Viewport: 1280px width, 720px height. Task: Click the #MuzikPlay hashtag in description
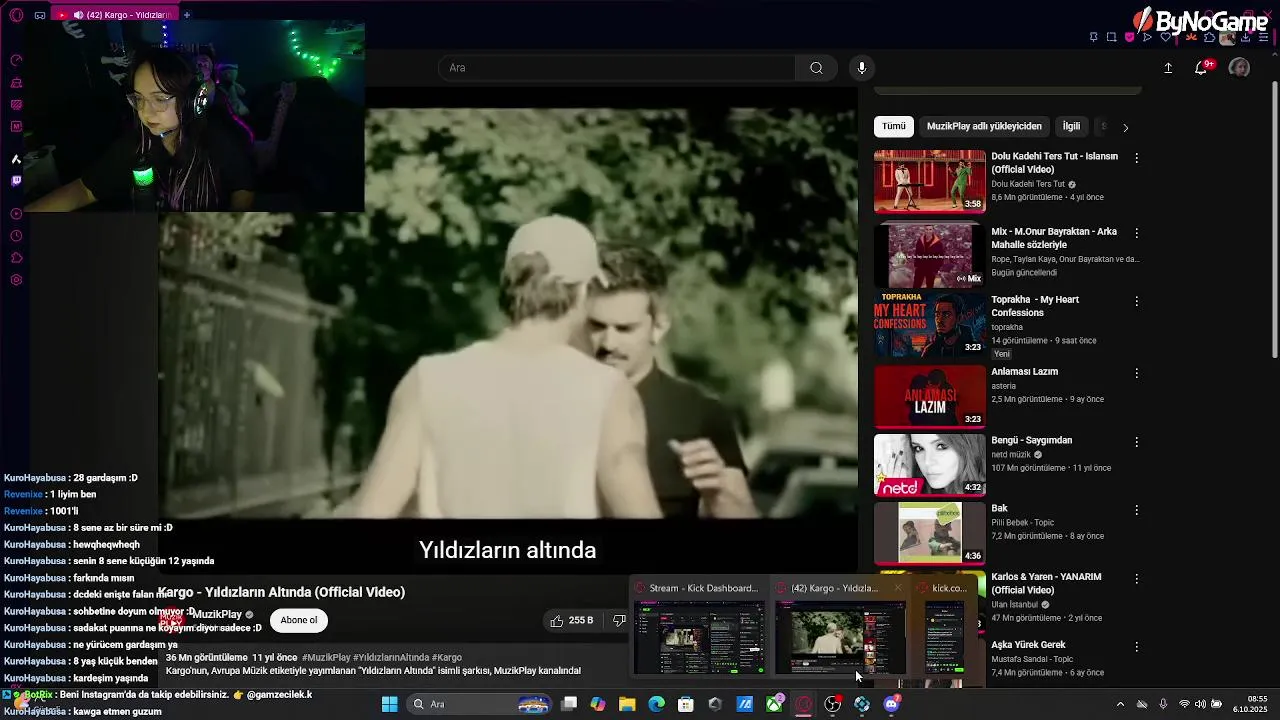coord(326,658)
